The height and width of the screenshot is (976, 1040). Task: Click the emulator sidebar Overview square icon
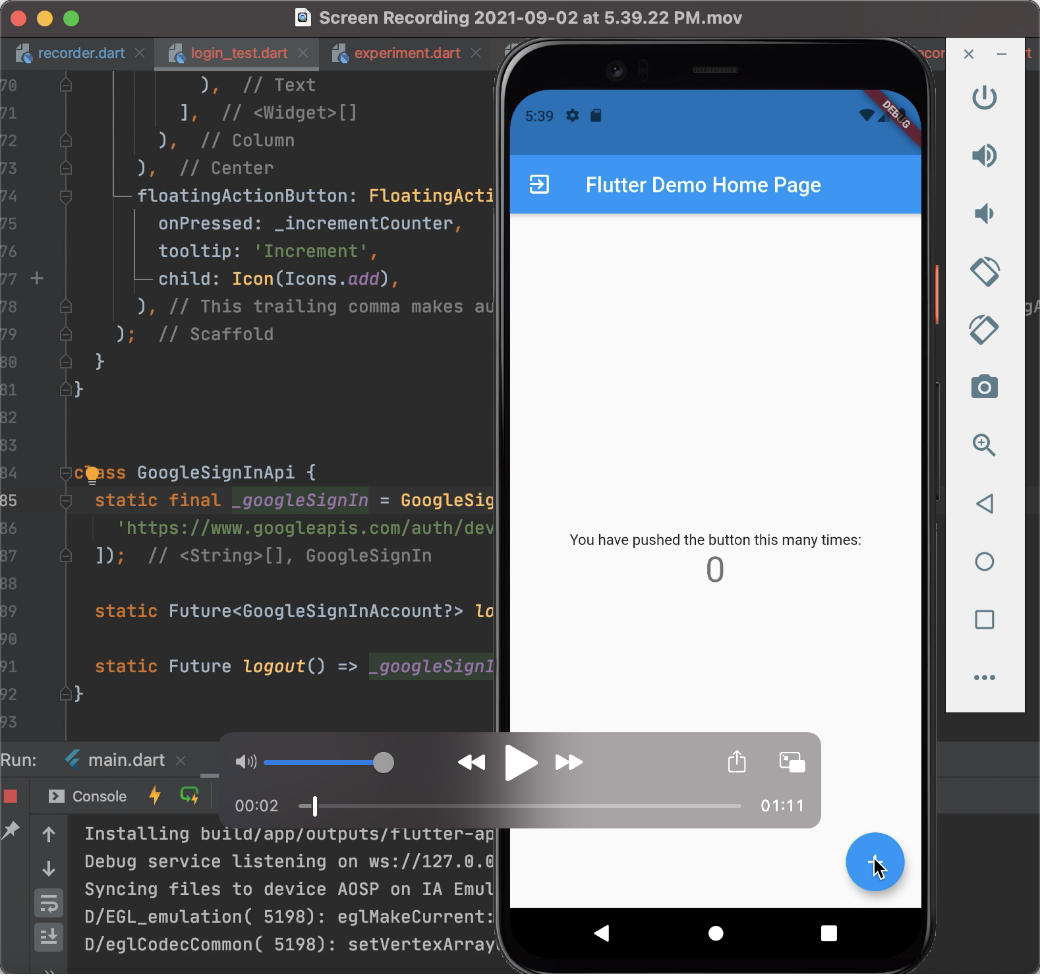click(984, 620)
